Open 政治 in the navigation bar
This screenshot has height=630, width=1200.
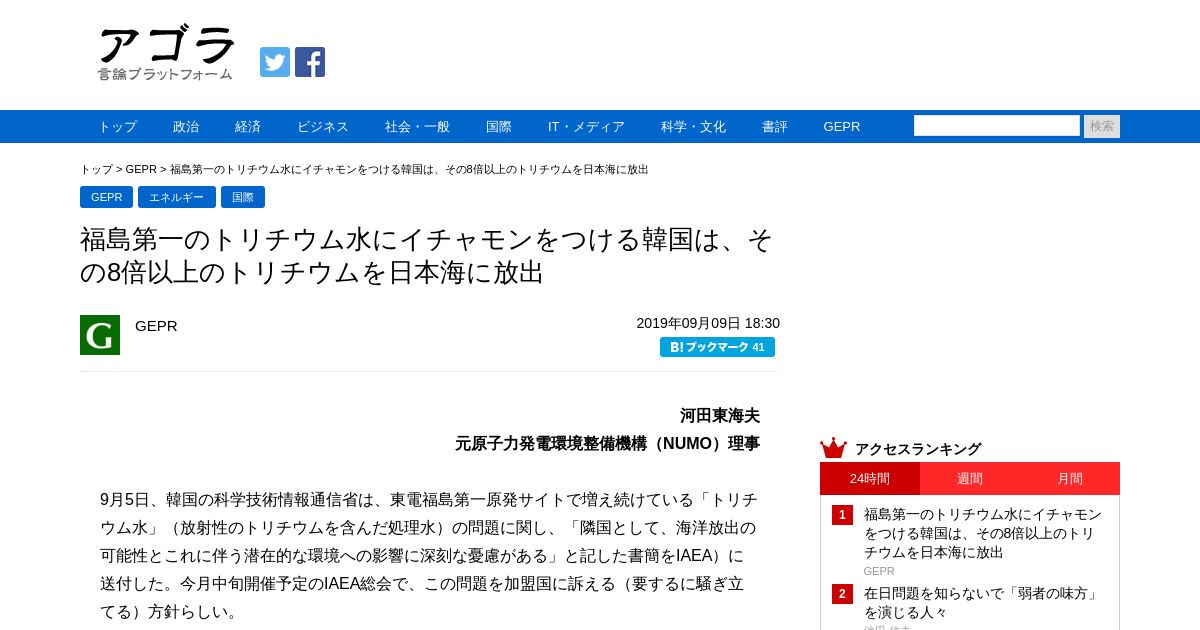pos(186,127)
